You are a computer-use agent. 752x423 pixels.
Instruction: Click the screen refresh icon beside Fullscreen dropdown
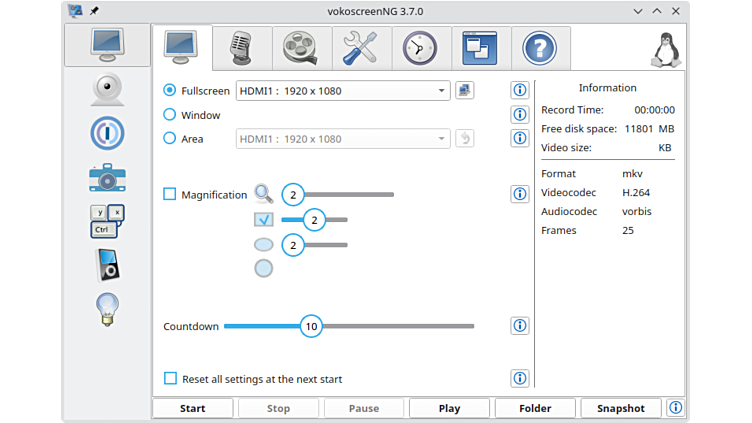[464, 90]
